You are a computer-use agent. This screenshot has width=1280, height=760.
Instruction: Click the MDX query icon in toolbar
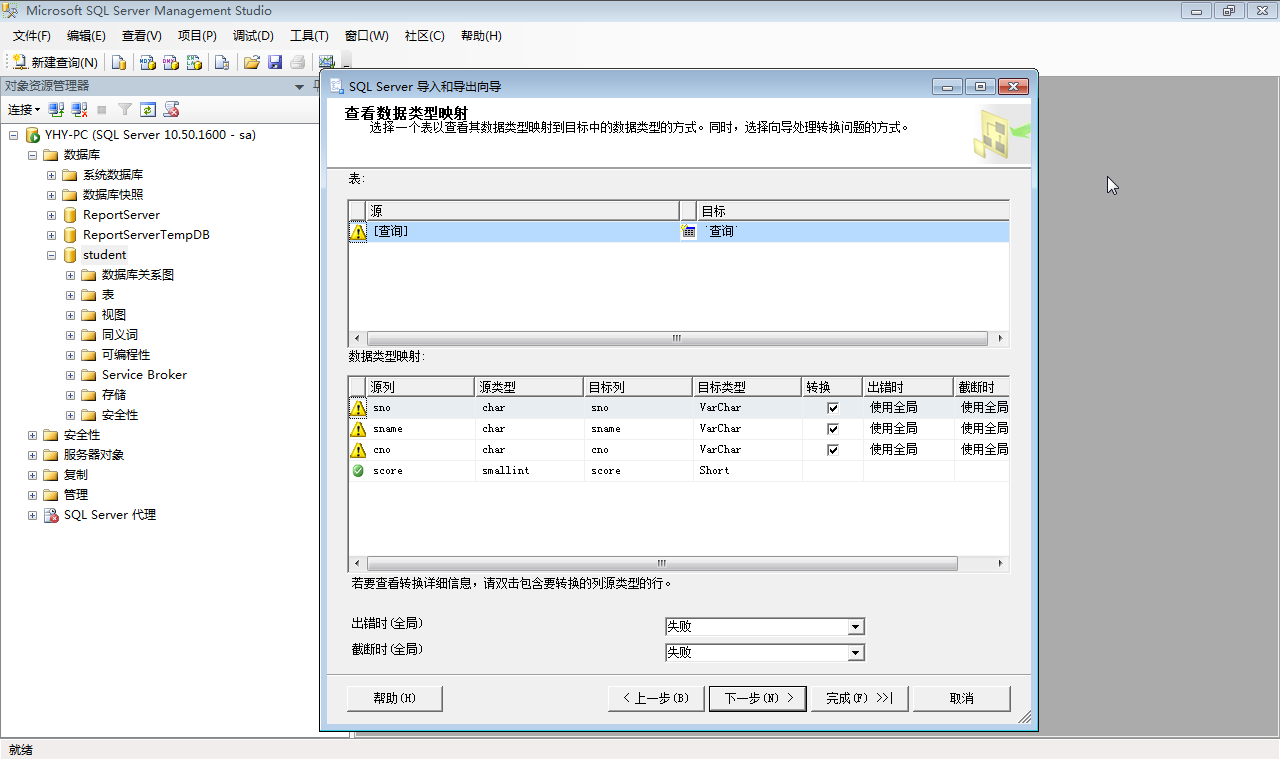coord(147,62)
